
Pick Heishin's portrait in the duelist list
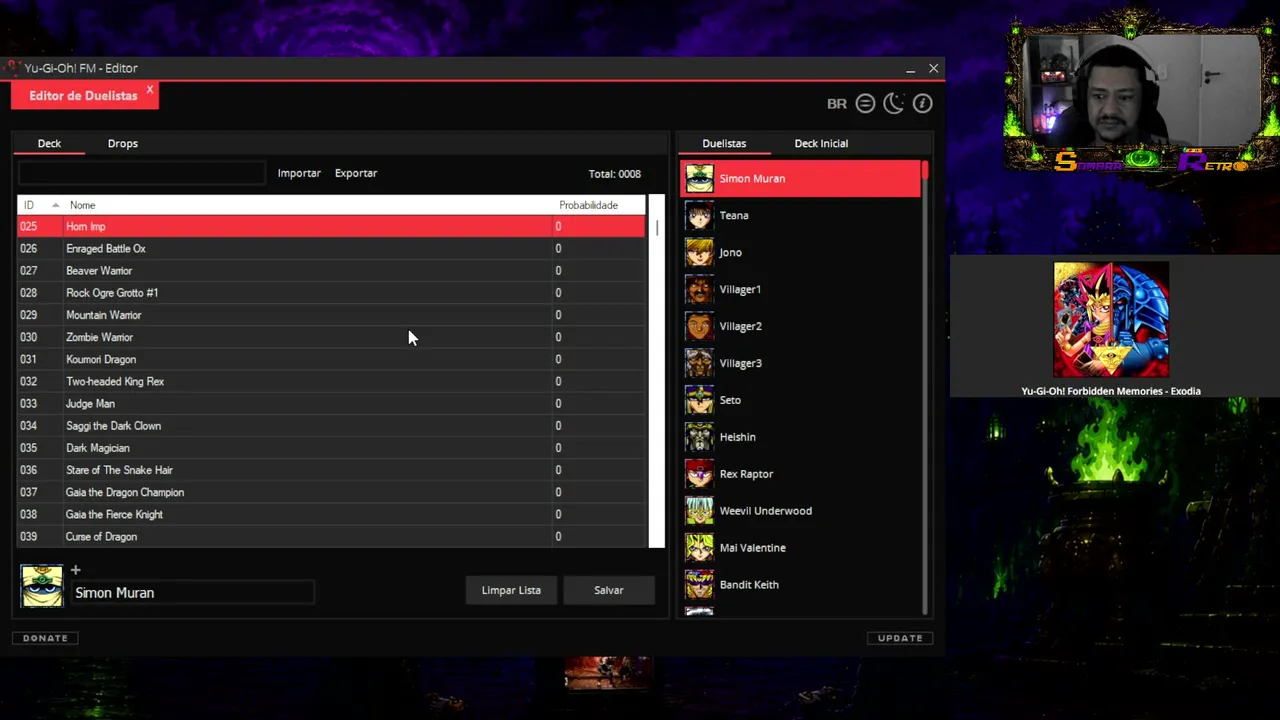699,437
